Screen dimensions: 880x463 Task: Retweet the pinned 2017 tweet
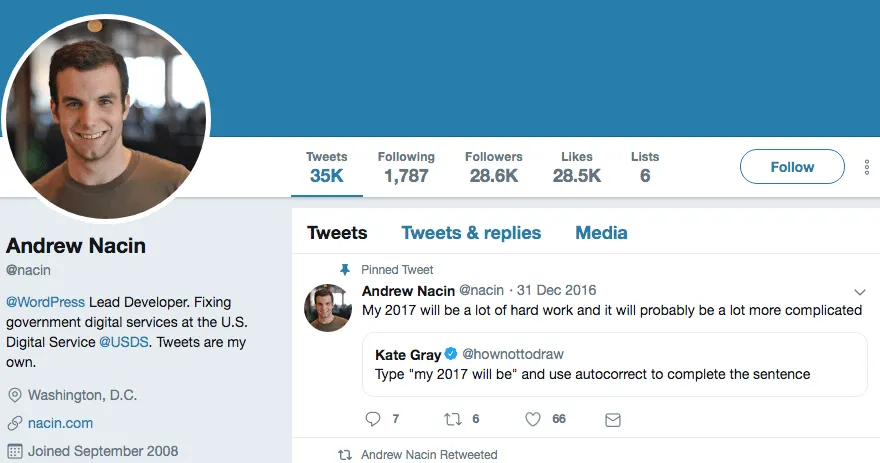click(x=453, y=419)
